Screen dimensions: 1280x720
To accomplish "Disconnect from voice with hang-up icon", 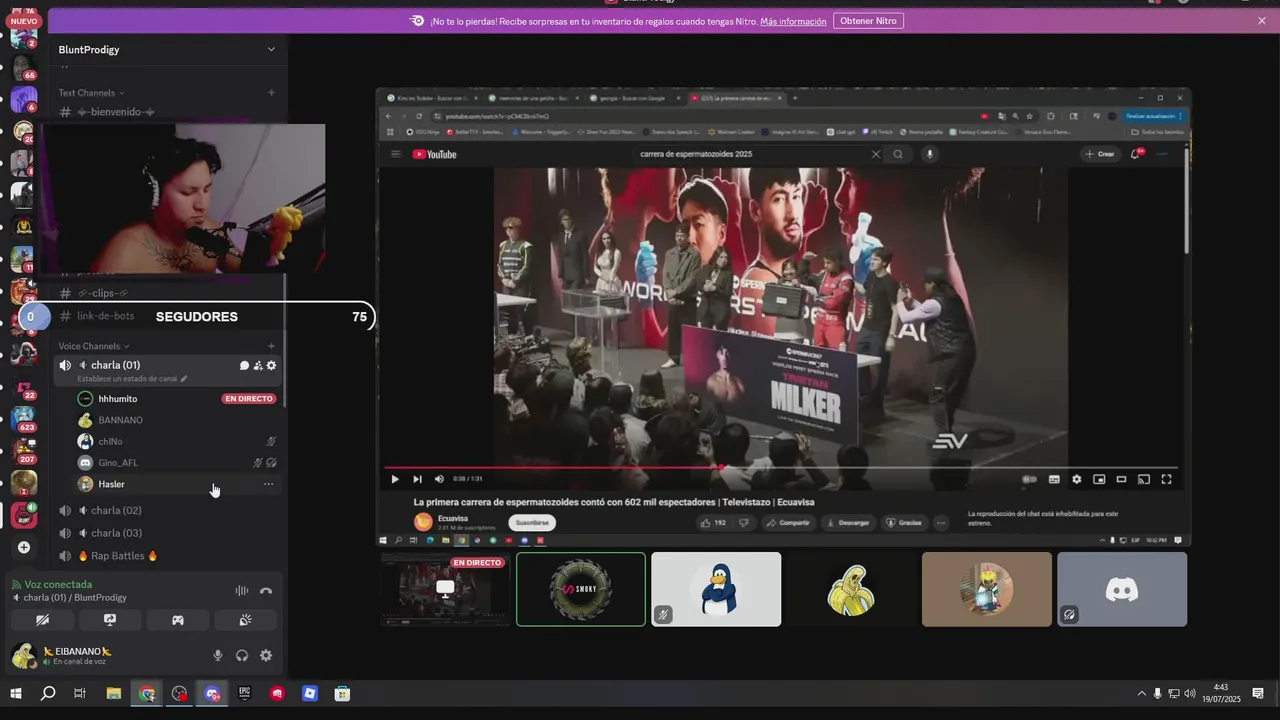I will pos(266,591).
